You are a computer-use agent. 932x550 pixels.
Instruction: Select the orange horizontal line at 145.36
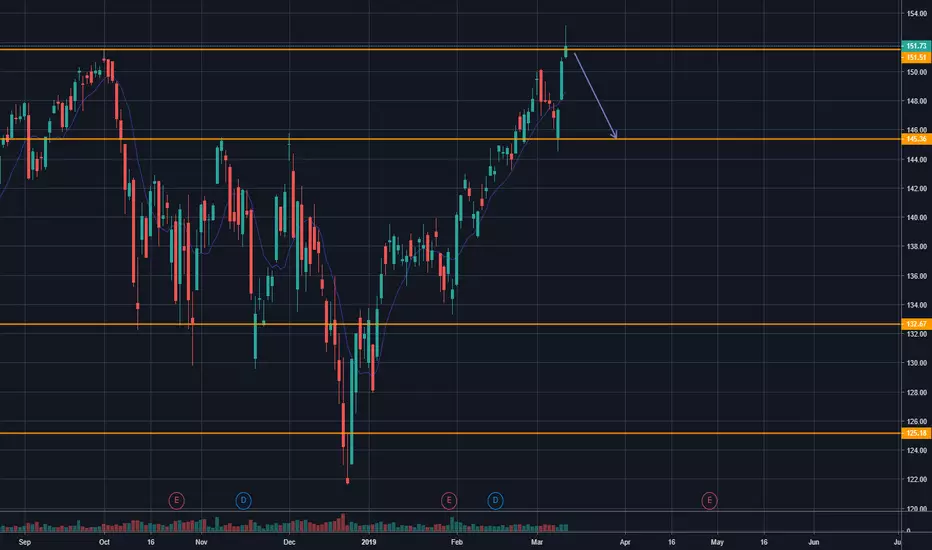point(451,139)
